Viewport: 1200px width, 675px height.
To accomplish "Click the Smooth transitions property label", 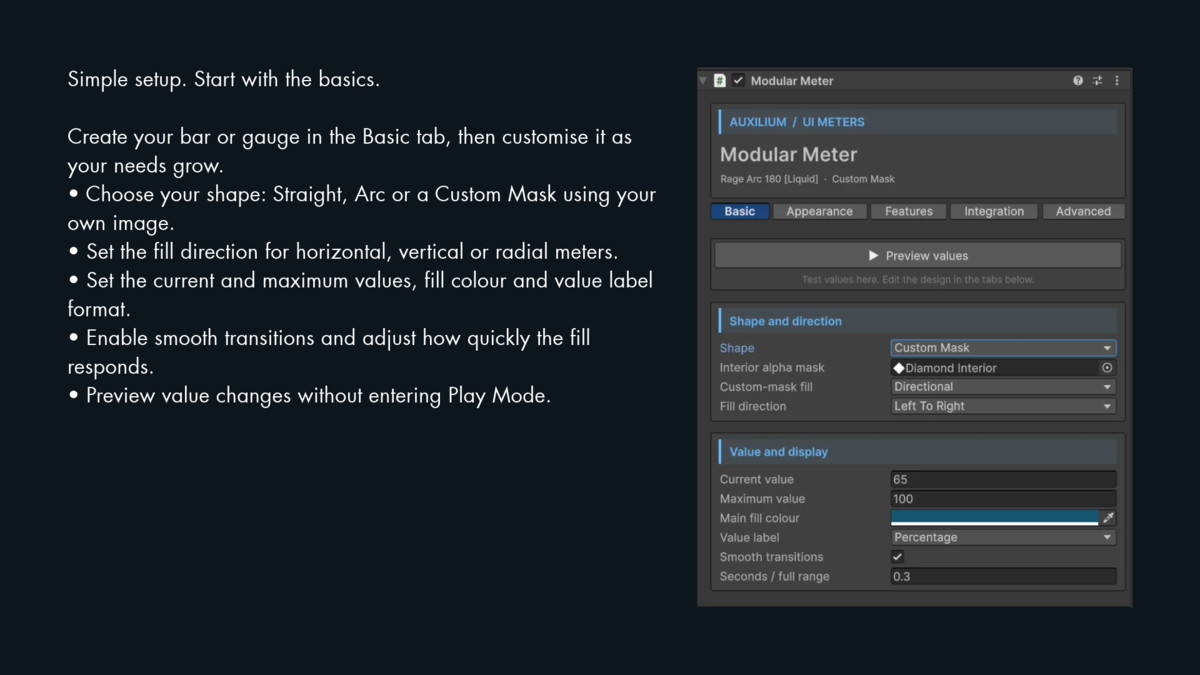I will pyautogui.click(x=772, y=557).
